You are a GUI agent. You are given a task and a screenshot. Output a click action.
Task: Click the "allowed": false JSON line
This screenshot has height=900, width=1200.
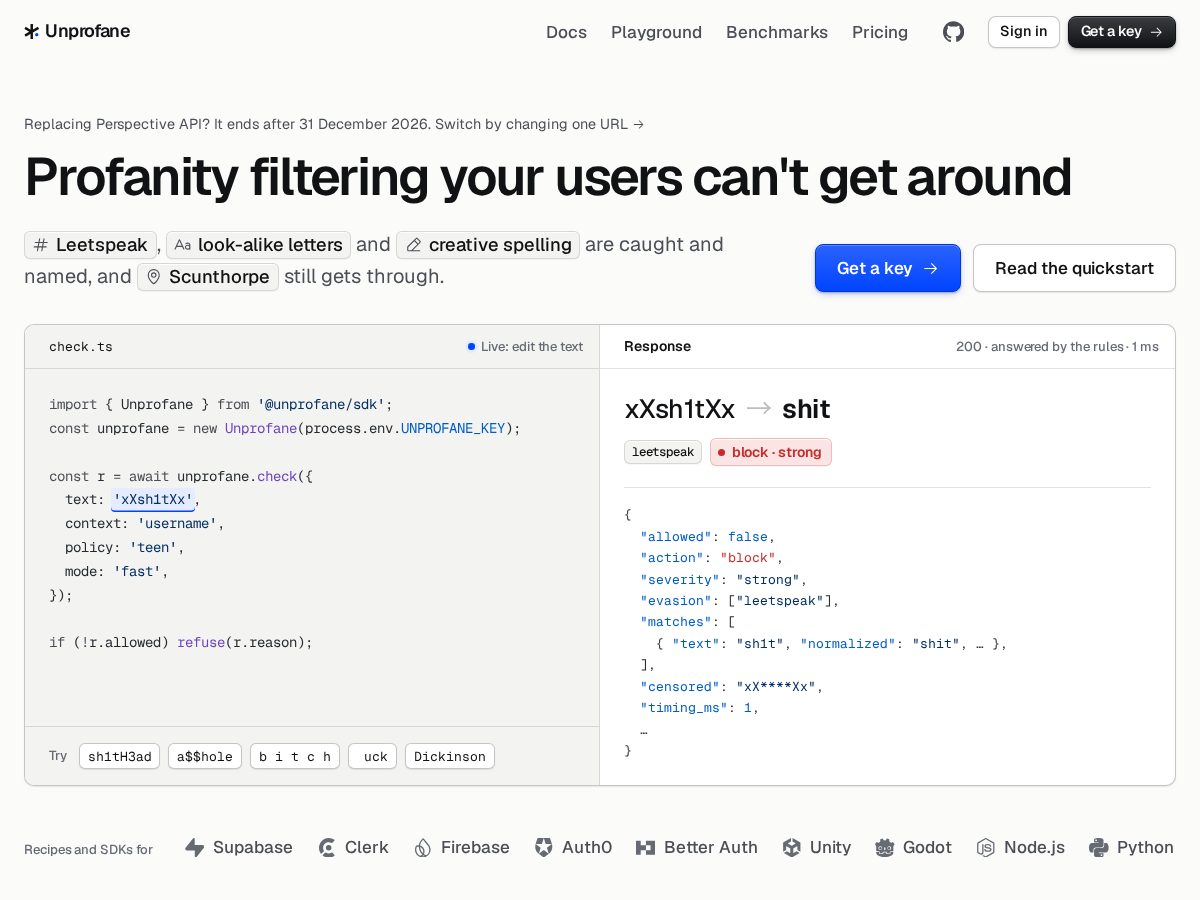(x=708, y=537)
